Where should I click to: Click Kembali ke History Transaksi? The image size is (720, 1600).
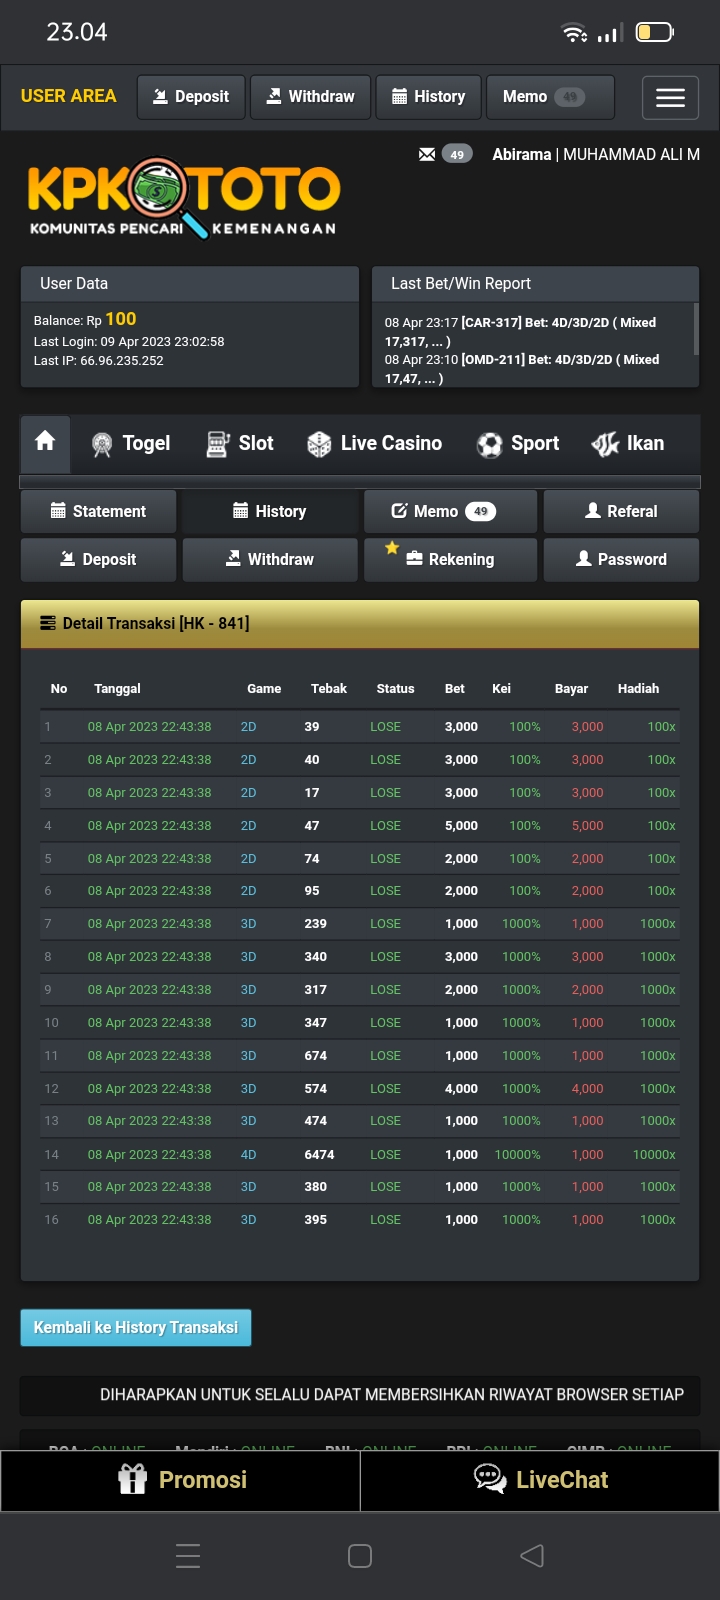pos(136,1327)
